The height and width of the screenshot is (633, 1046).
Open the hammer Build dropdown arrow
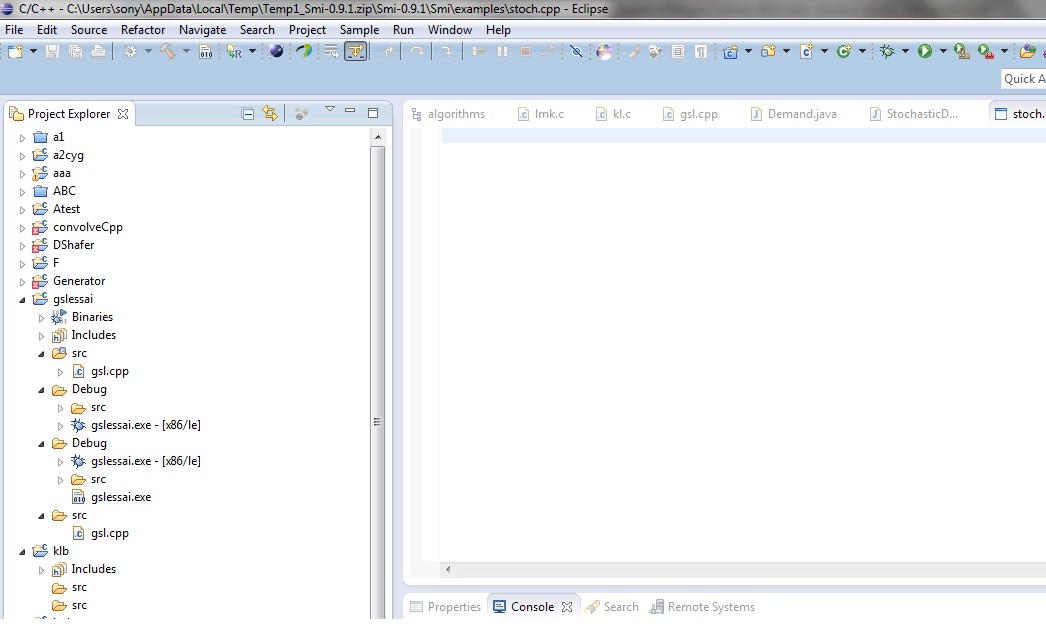tap(186, 51)
